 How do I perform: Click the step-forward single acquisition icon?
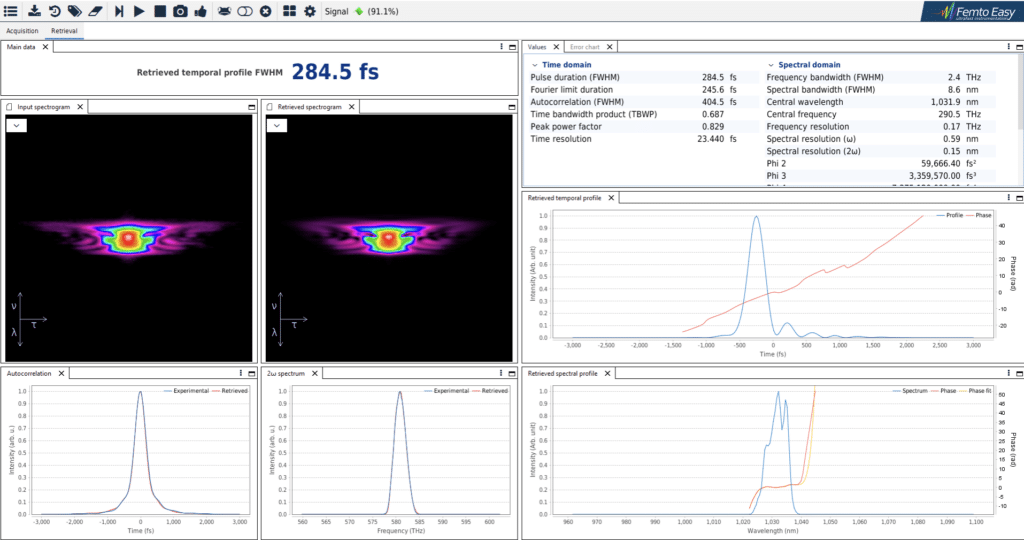pyautogui.click(x=119, y=11)
